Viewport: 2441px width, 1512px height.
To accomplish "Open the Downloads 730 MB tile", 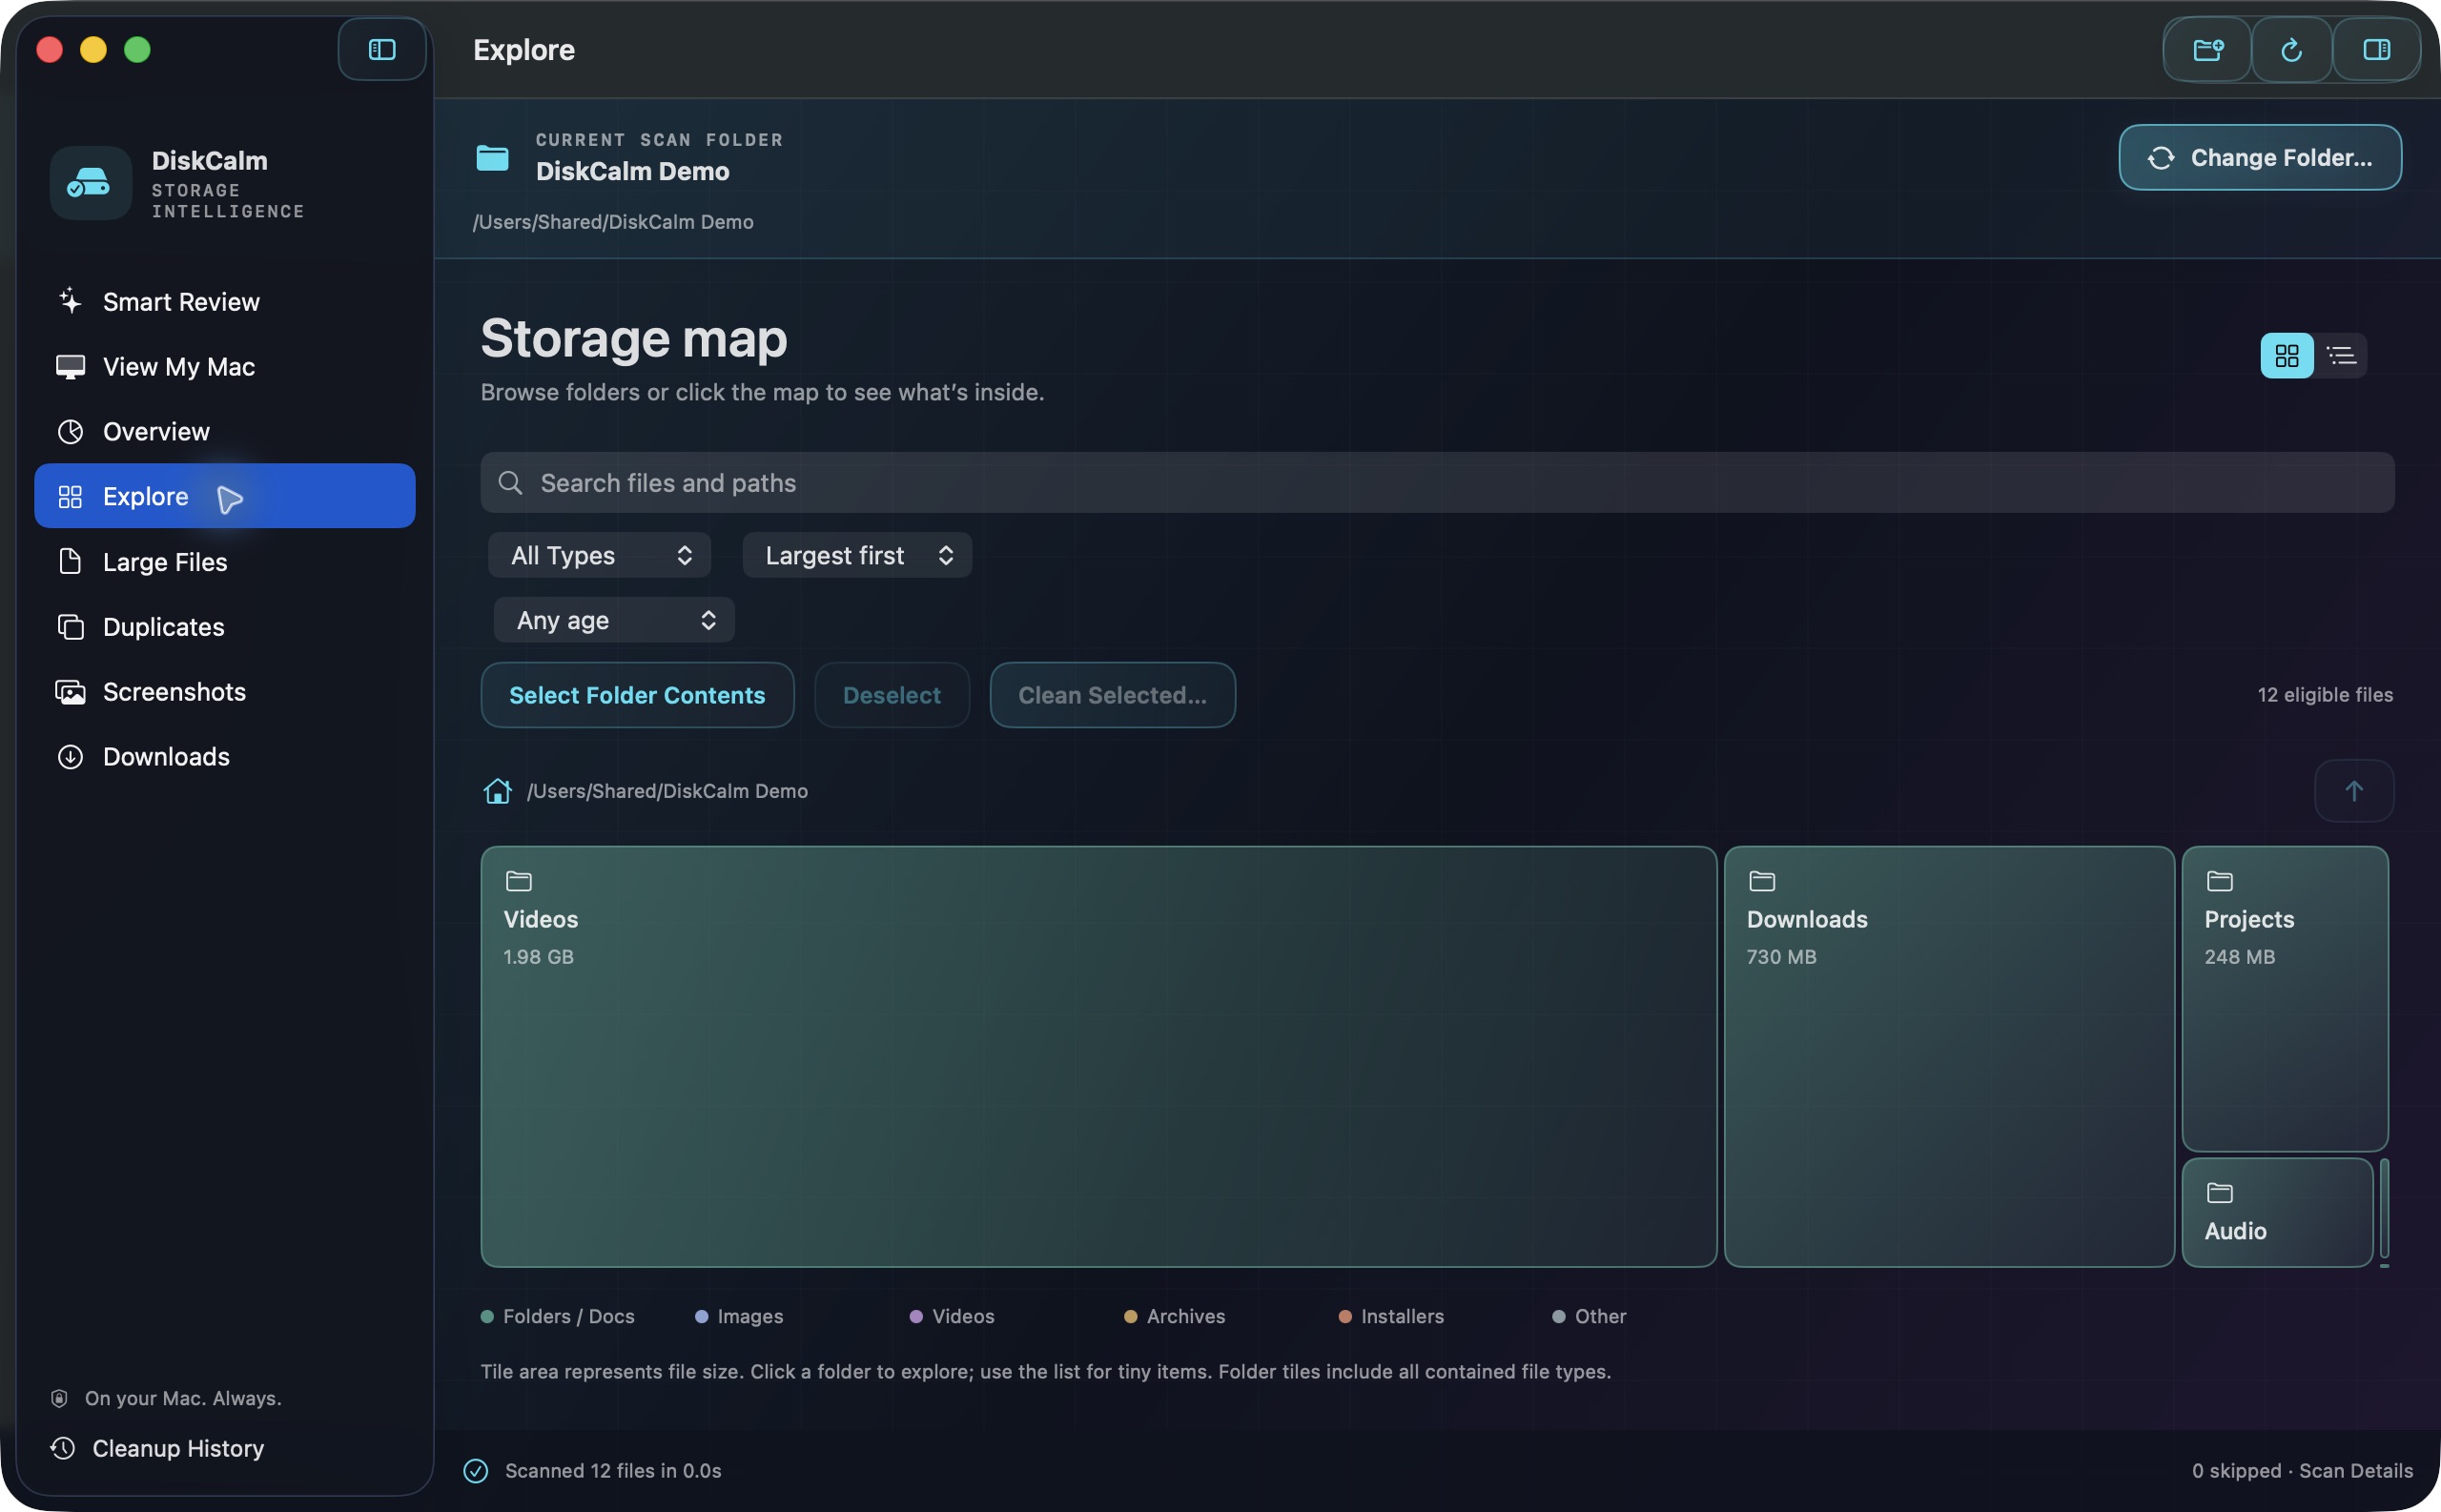I will pos(1949,1057).
